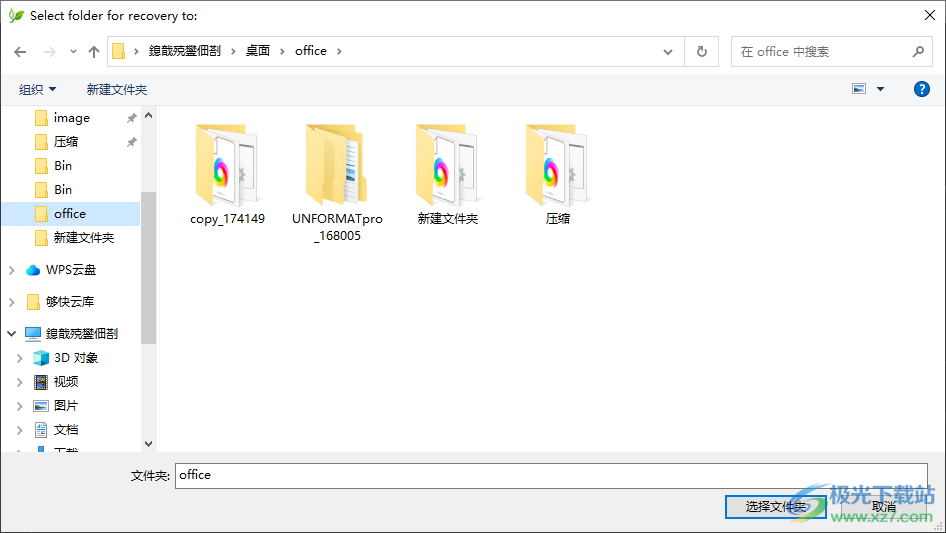Select 新建文件夹 in the sidebar tree
The height and width of the screenshot is (533, 946).
[83, 238]
